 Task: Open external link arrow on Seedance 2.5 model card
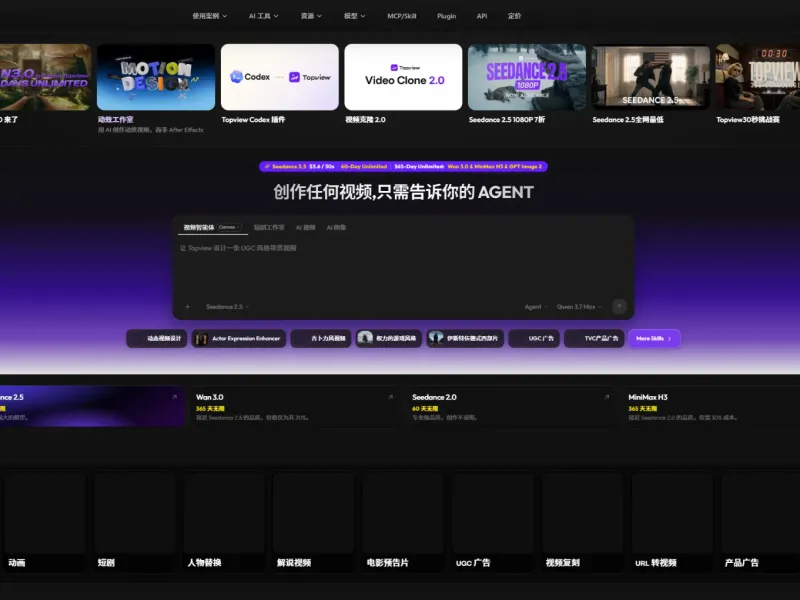(x=174, y=397)
